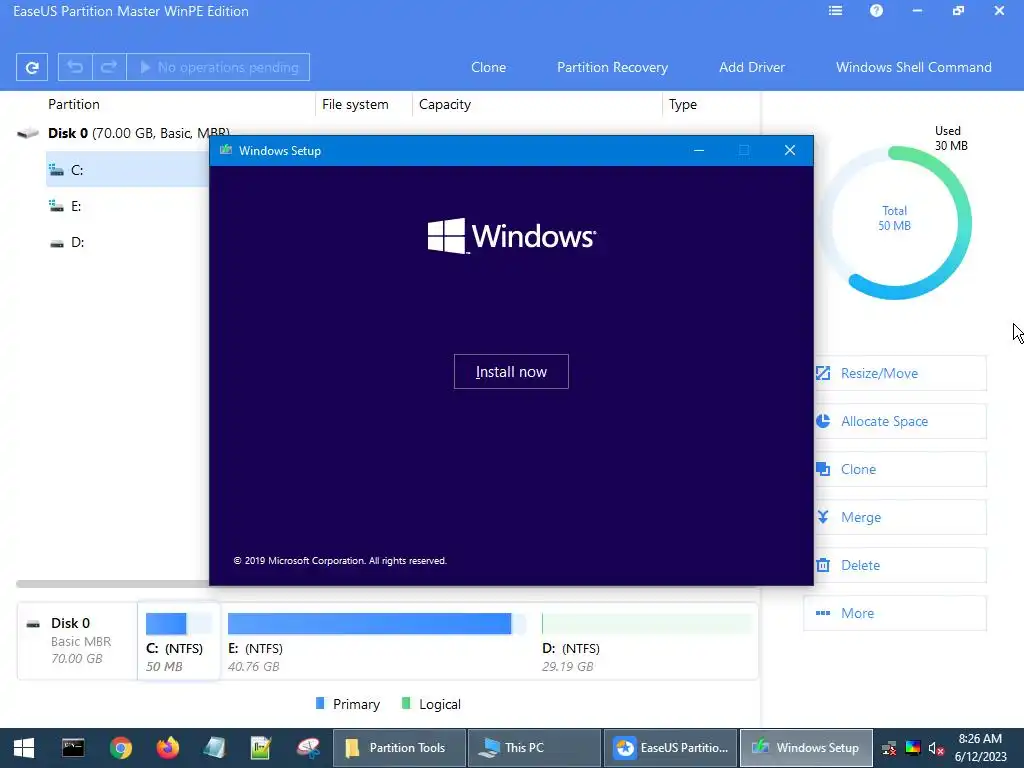Click No operations pending execute button

[x=218, y=67]
